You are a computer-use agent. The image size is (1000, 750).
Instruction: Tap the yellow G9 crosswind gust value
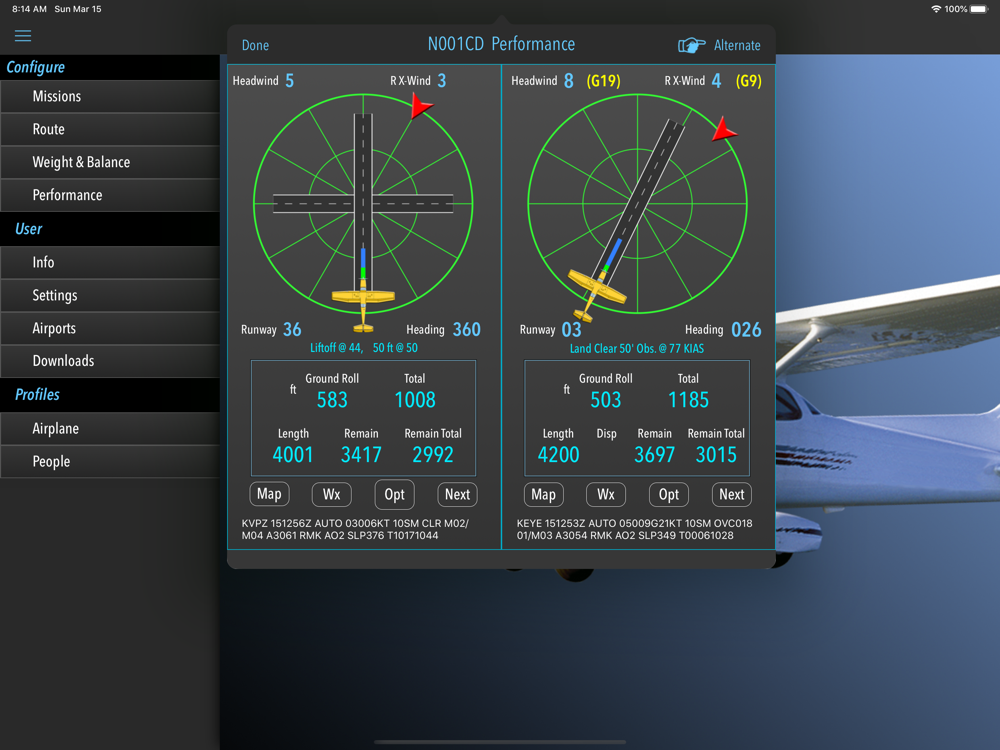[x=749, y=81]
